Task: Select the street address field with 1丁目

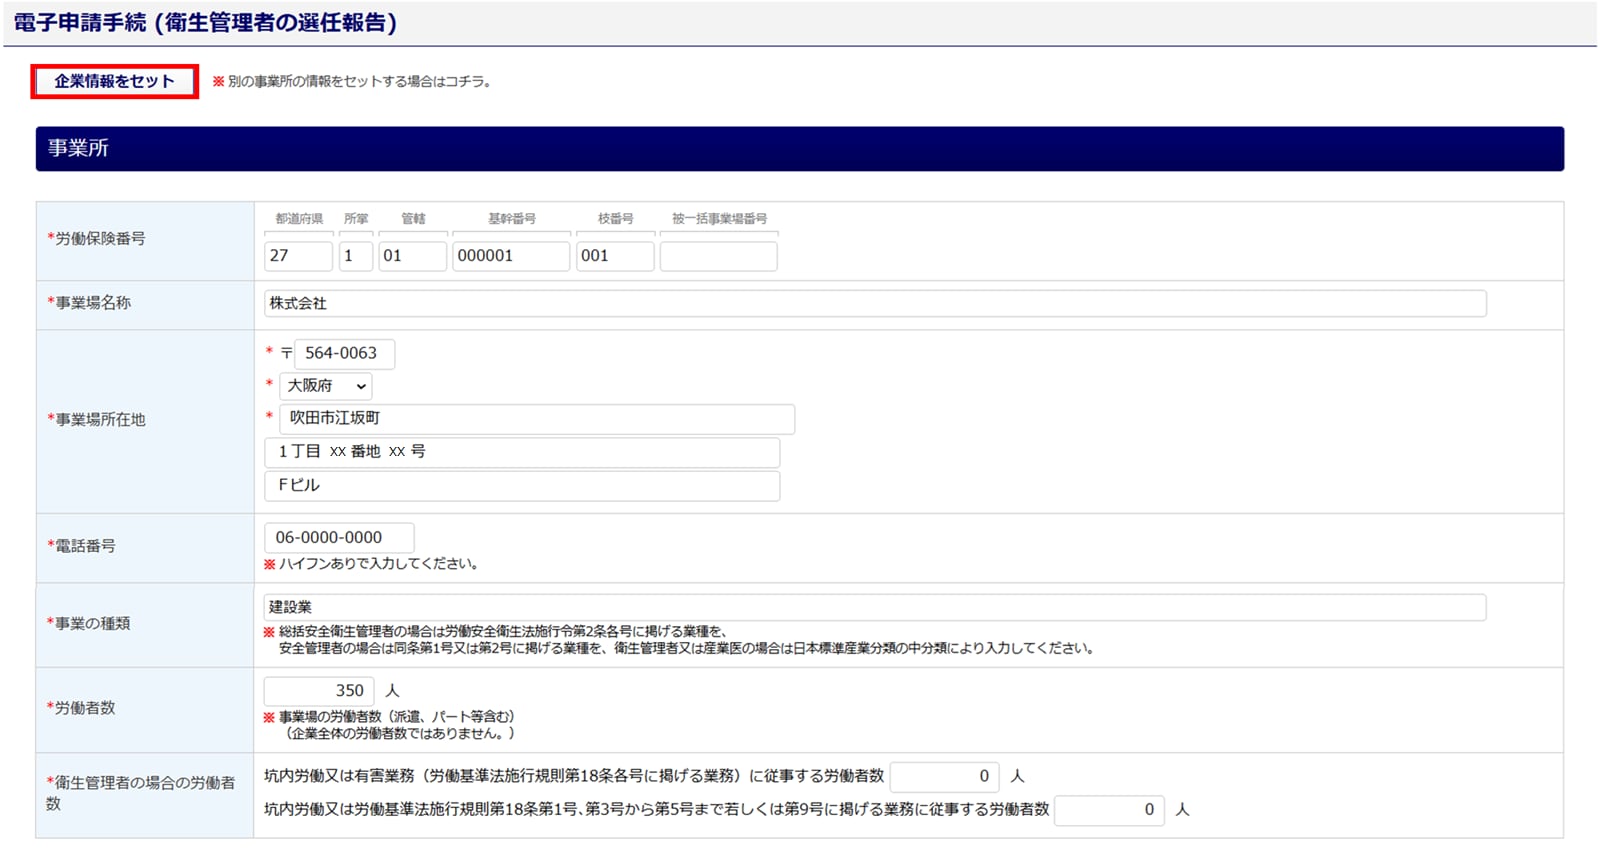Action: (521, 452)
